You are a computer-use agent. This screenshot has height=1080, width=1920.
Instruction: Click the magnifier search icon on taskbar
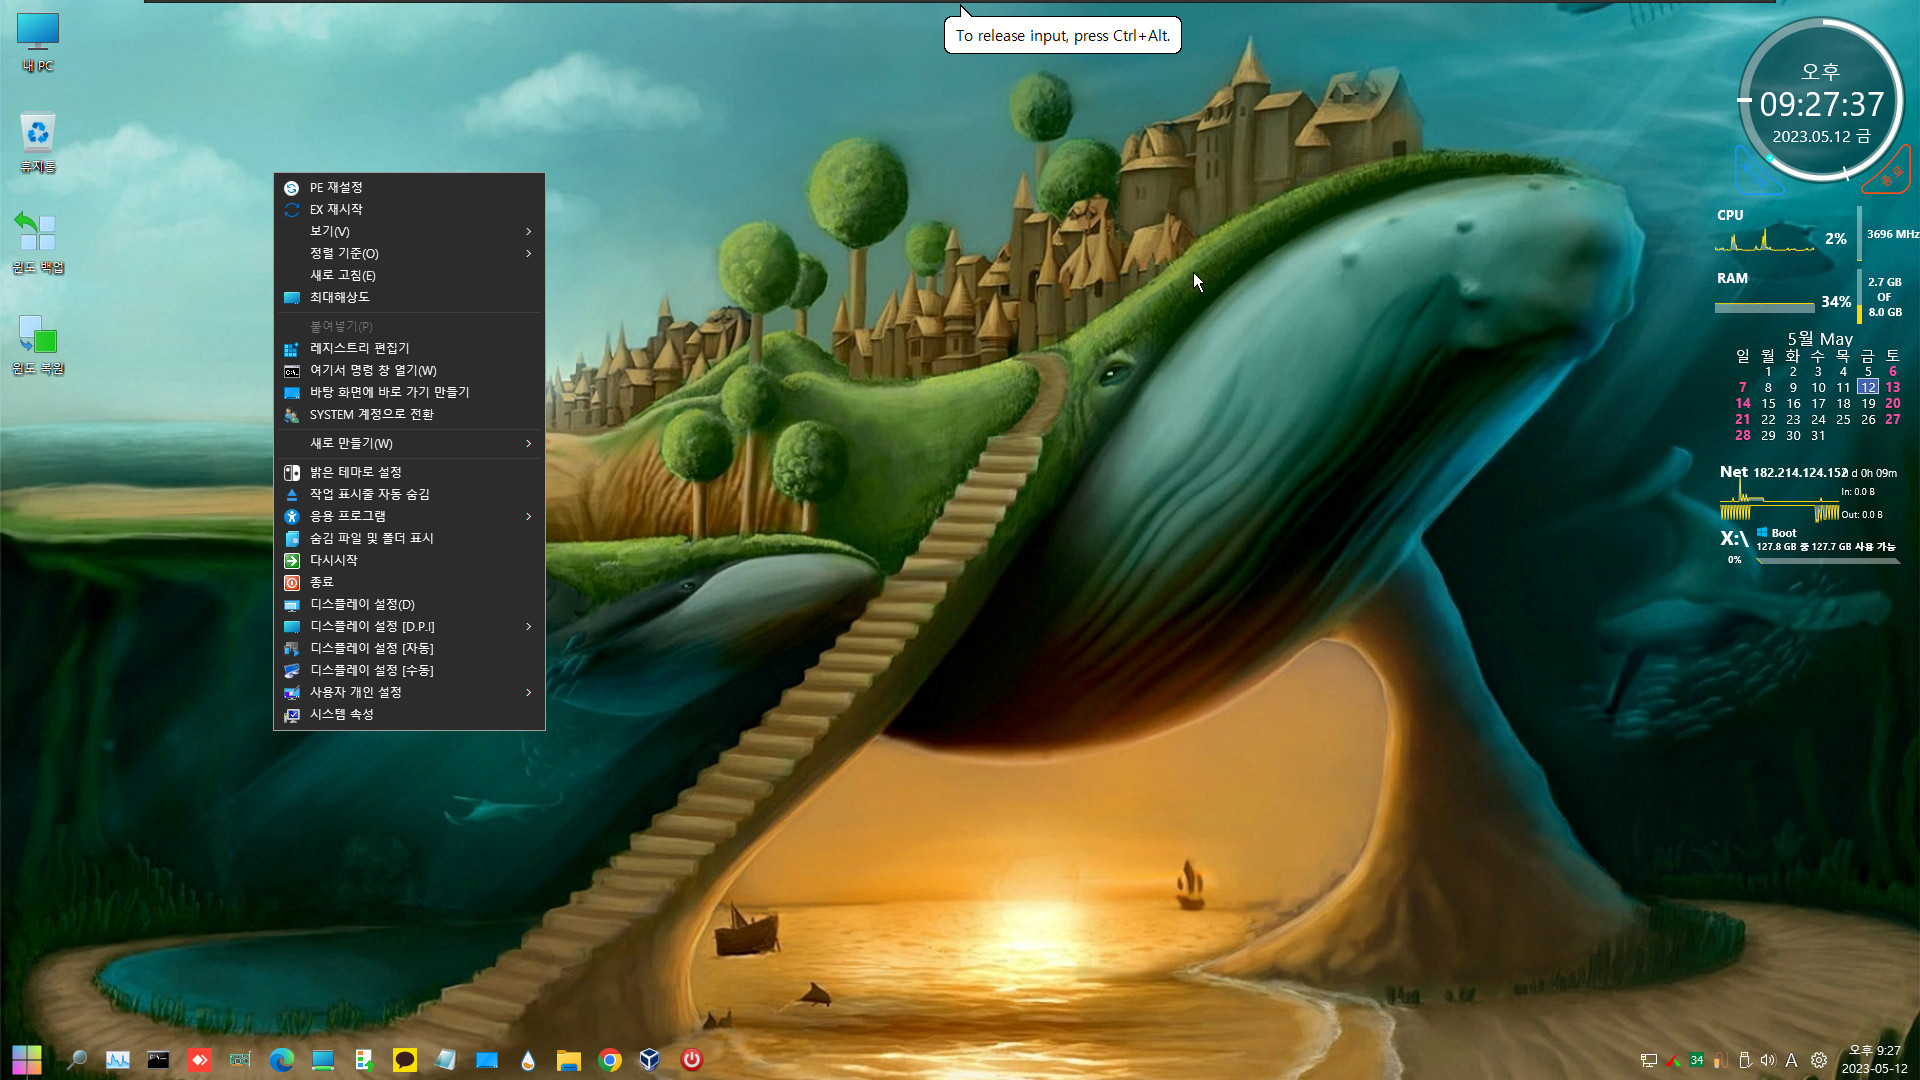click(76, 1059)
